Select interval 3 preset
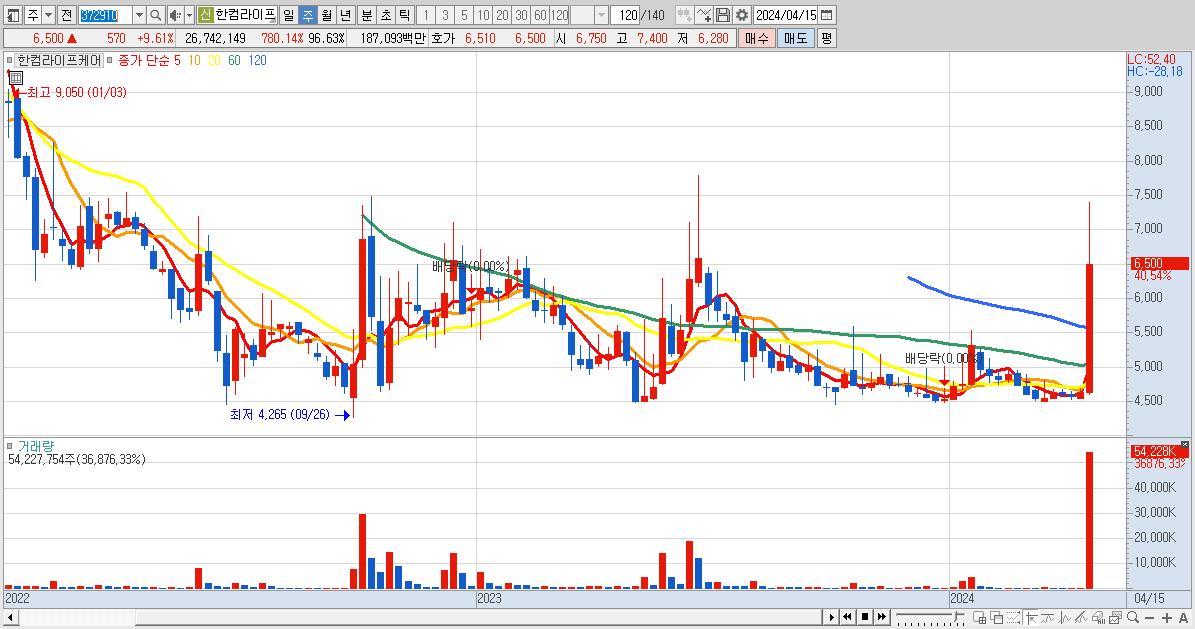The height and width of the screenshot is (629, 1195). pos(445,15)
